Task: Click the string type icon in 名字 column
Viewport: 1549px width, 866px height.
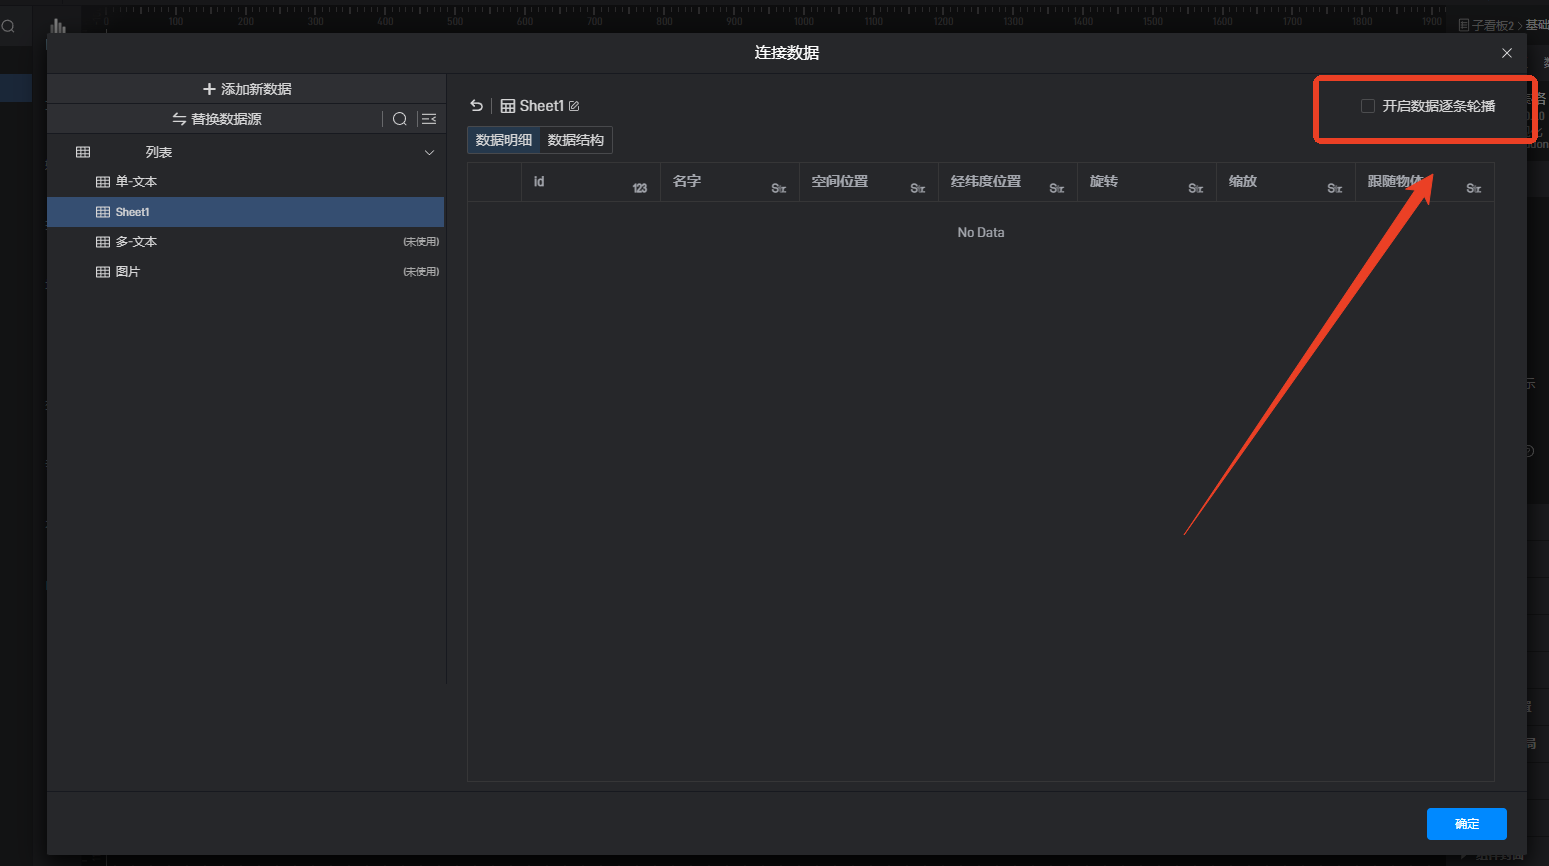Action: (x=778, y=188)
